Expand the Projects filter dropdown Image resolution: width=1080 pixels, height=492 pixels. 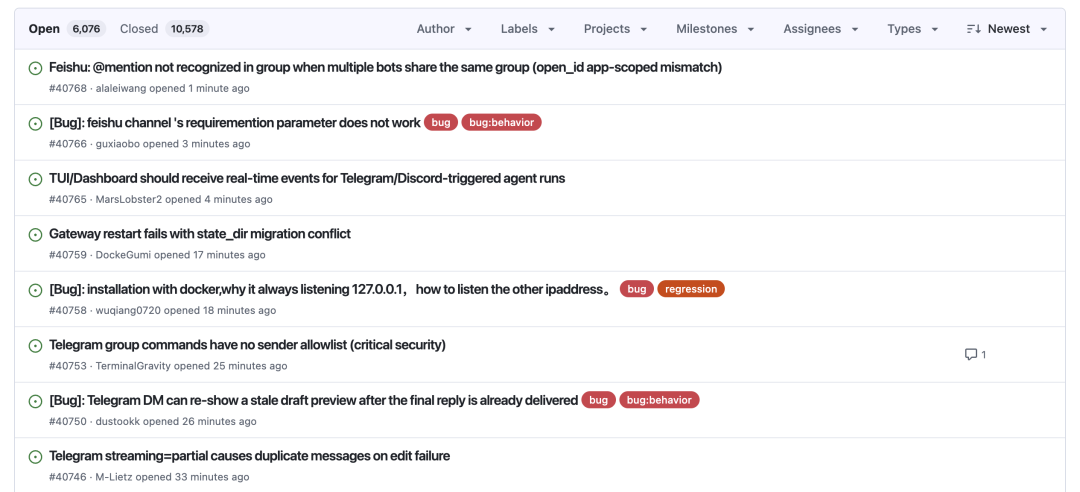tap(615, 29)
